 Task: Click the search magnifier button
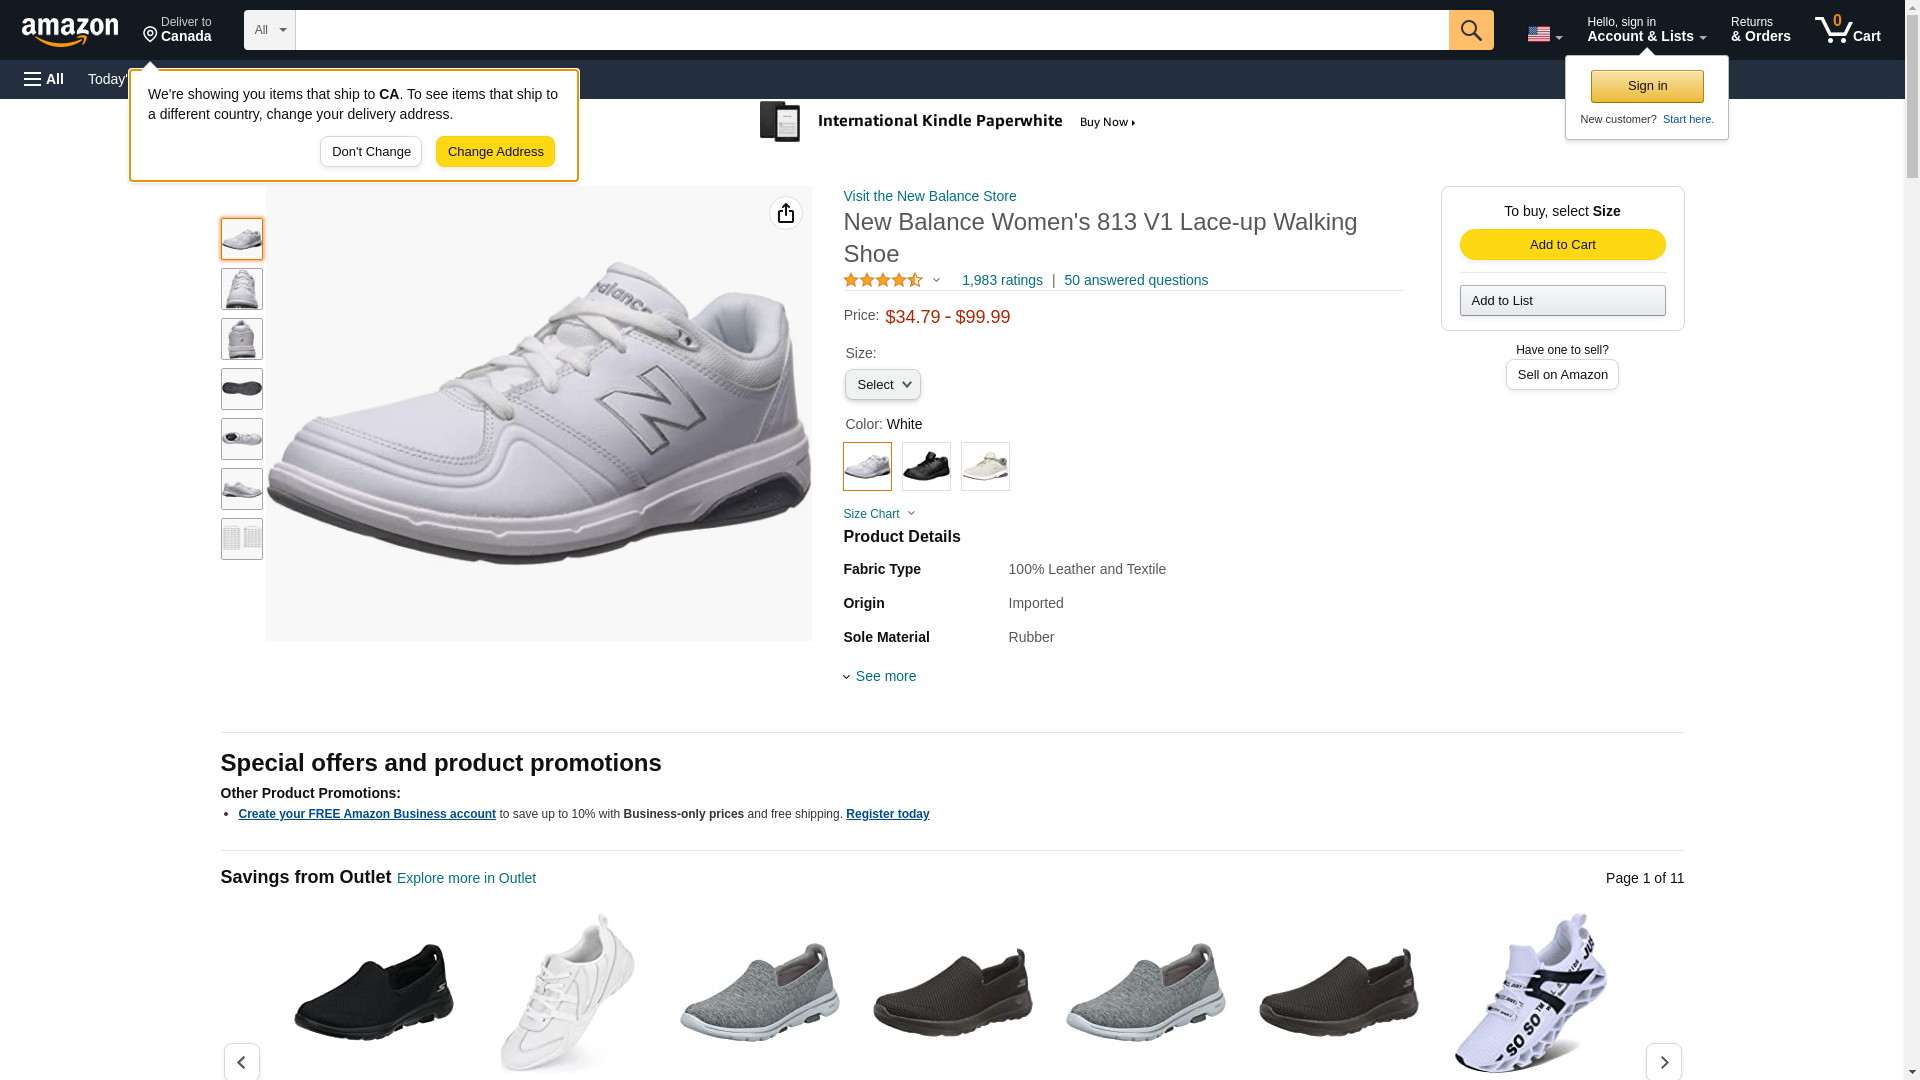coord(1470,30)
